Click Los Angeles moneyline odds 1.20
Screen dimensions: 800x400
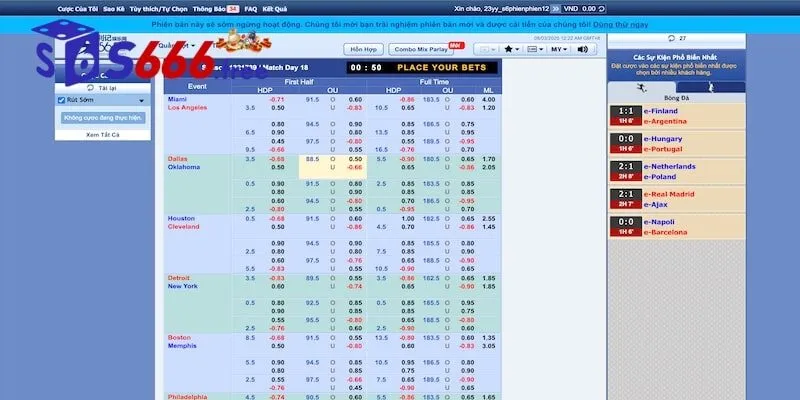(x=488, y=108)
